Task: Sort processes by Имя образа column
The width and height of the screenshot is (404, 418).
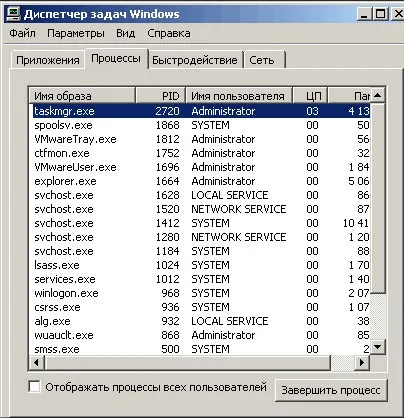Action: [x=82, y=96]
